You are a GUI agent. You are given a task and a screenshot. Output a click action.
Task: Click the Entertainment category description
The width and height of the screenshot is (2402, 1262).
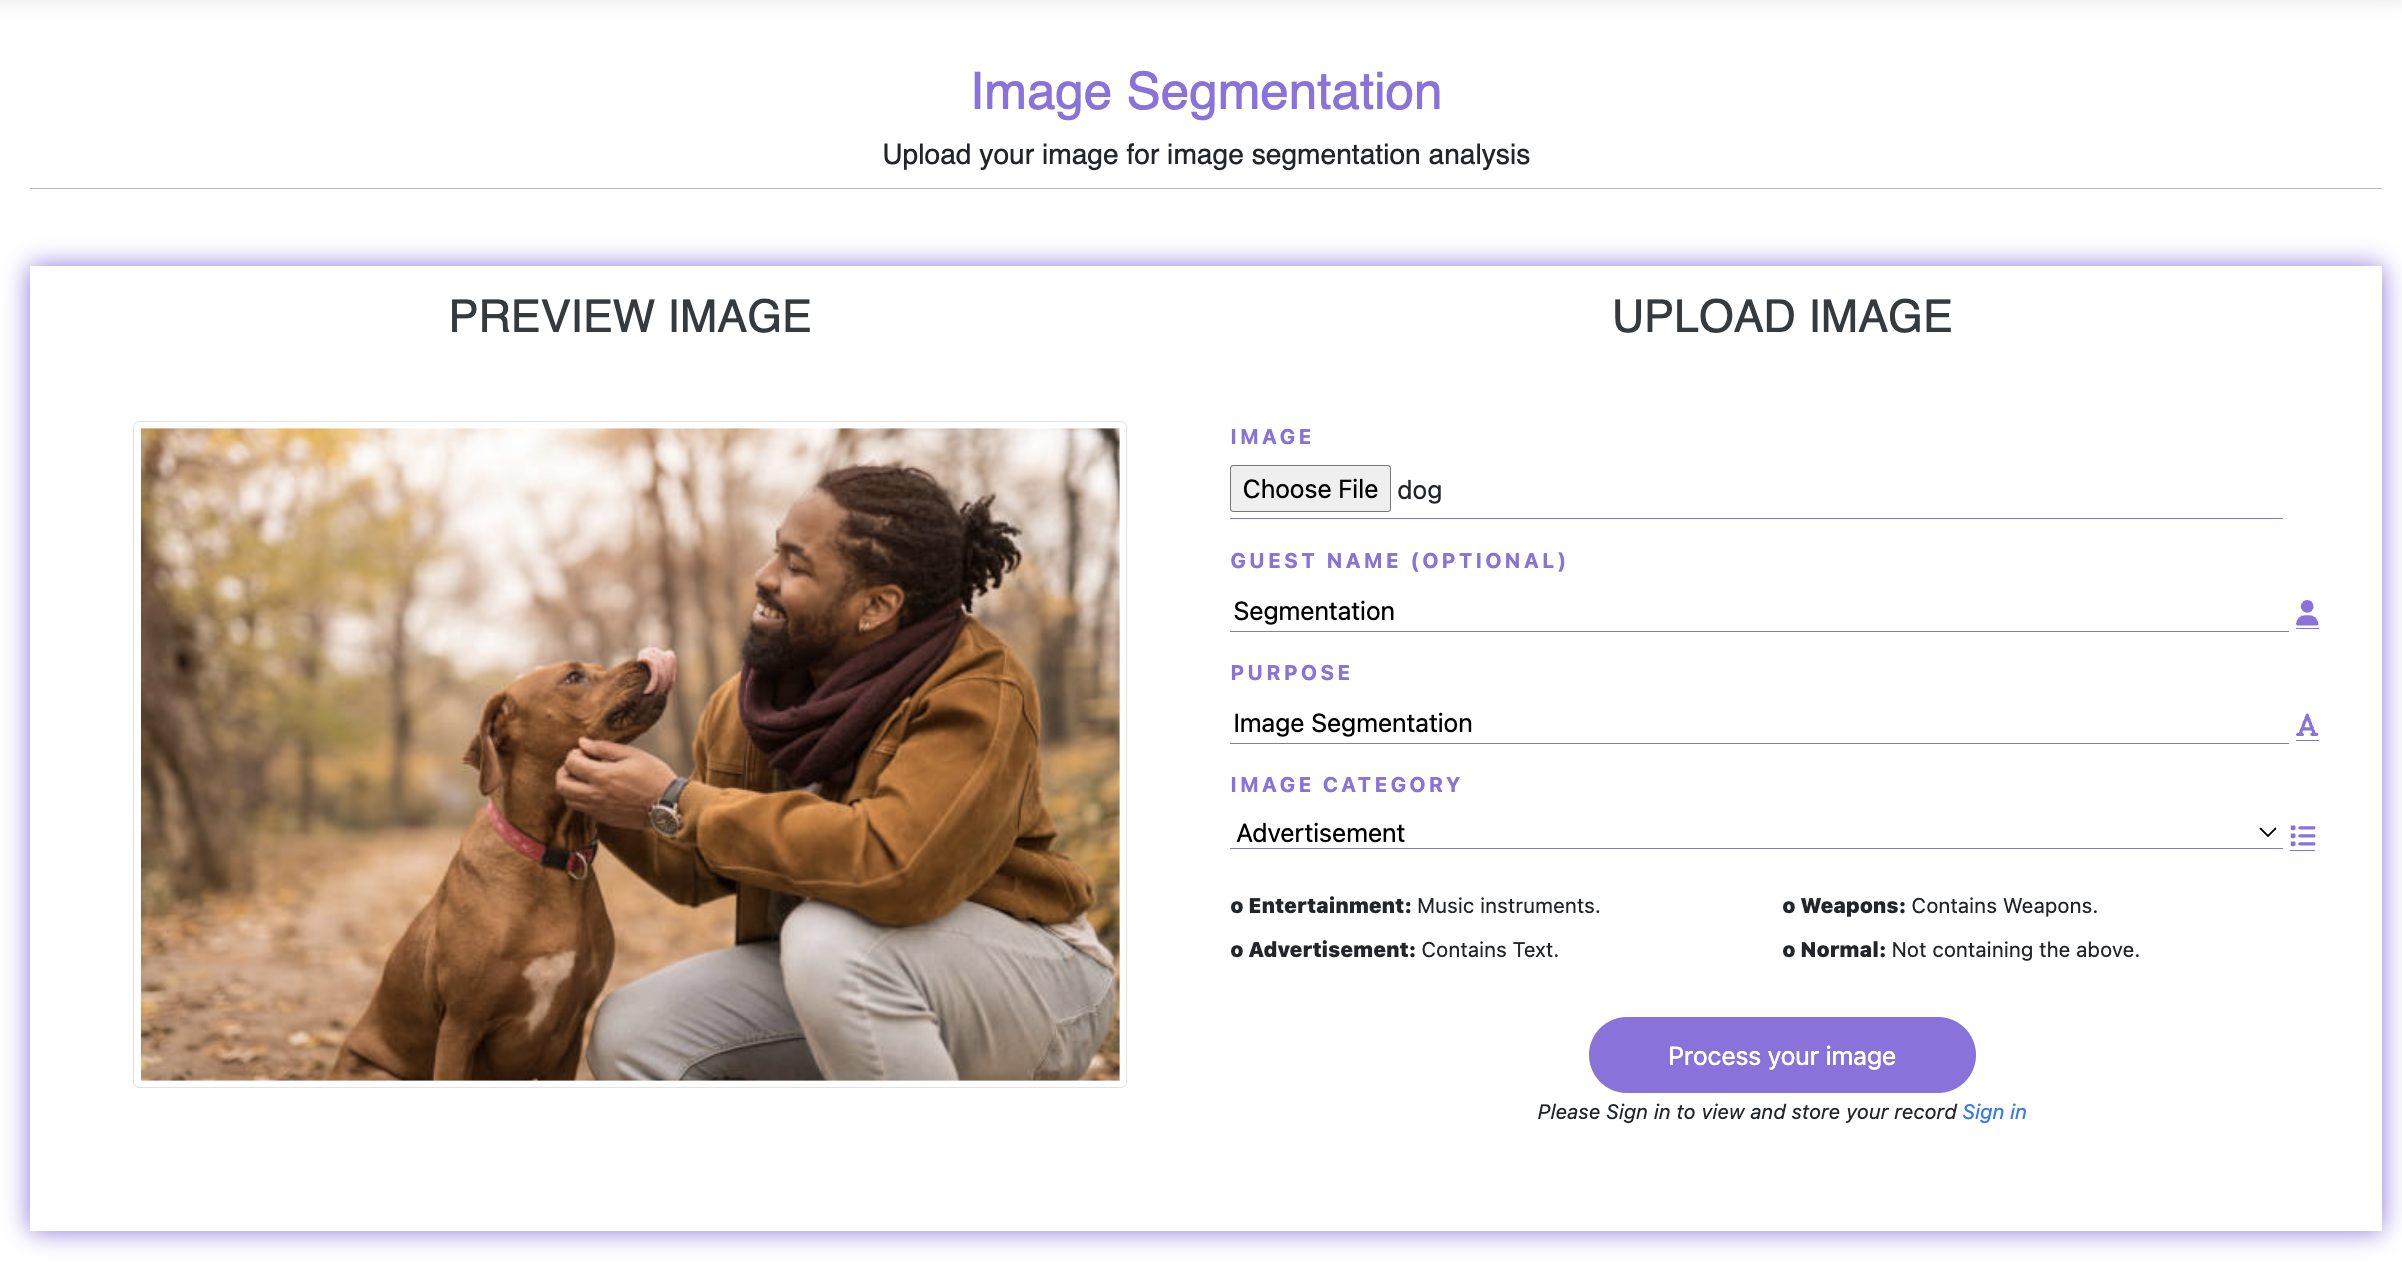coord(1415,906)
